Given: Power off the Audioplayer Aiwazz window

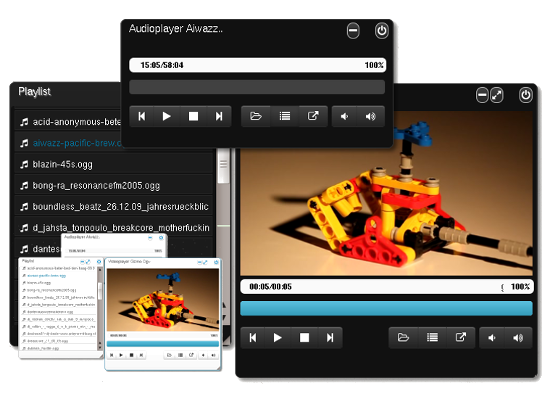Looking at the screenshot, I should [382, 31].
